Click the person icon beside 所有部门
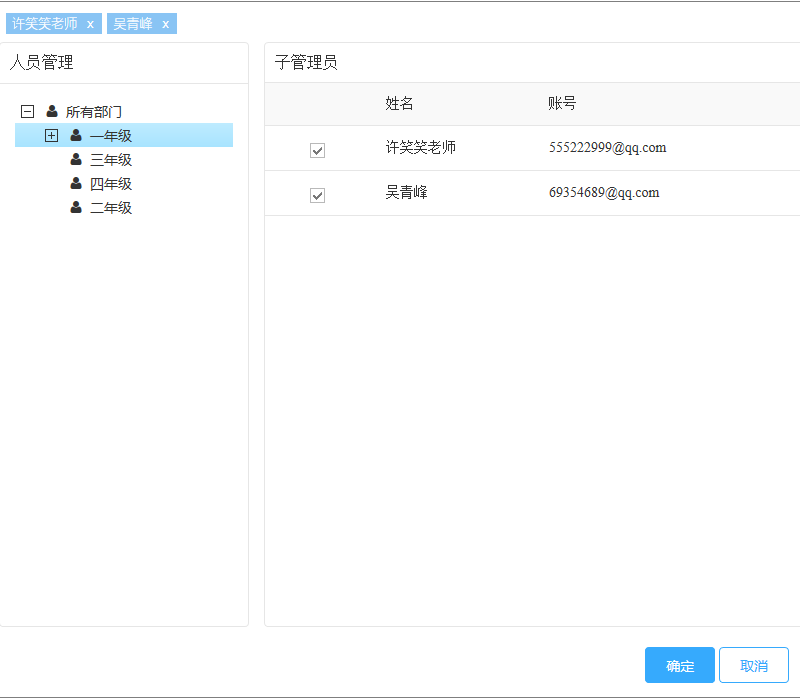Image resolution: width=800 pixels, height=698 pixels. click(x=52, y=111)
